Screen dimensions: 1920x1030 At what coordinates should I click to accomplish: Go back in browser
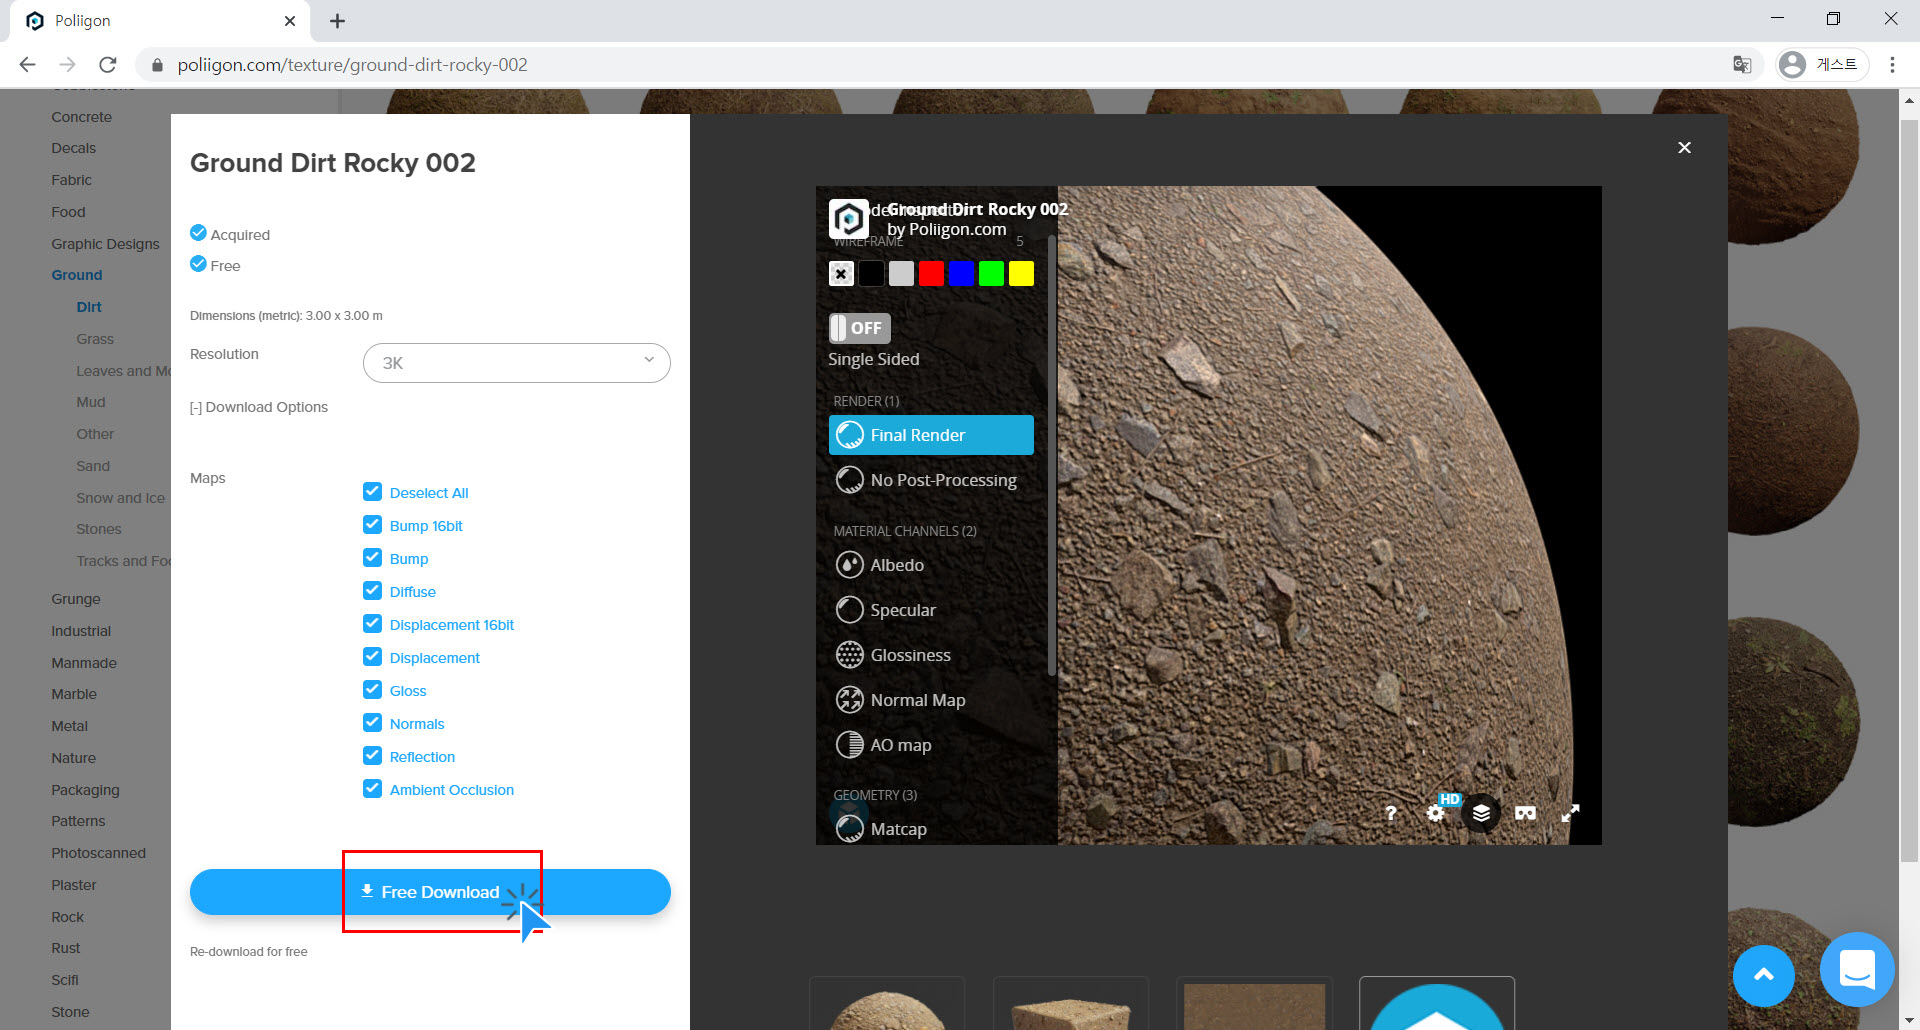[x=27, y=65]
